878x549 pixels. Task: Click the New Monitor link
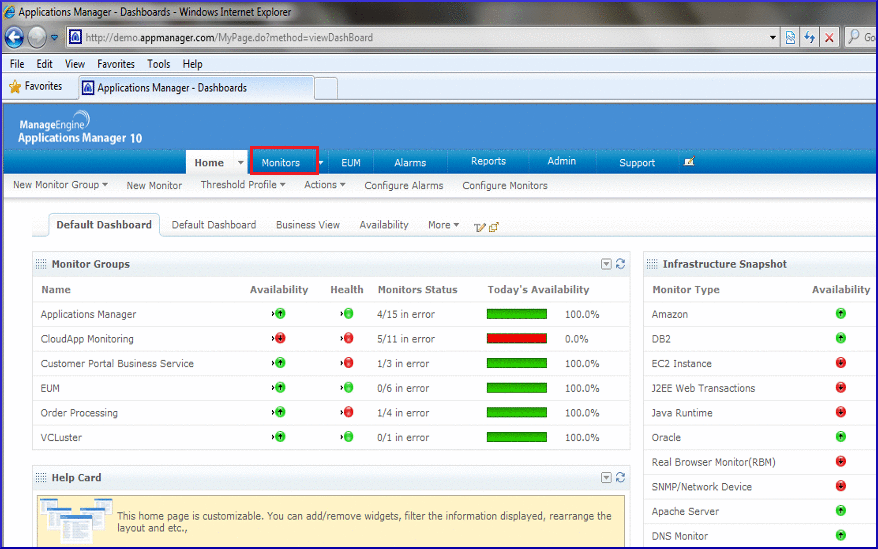(x=154, y=185)
